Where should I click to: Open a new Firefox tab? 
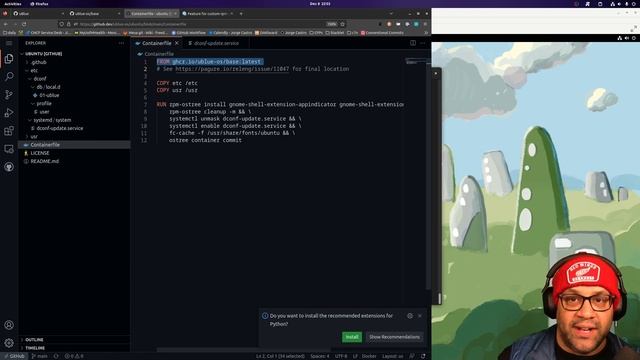tap(241, 13)
